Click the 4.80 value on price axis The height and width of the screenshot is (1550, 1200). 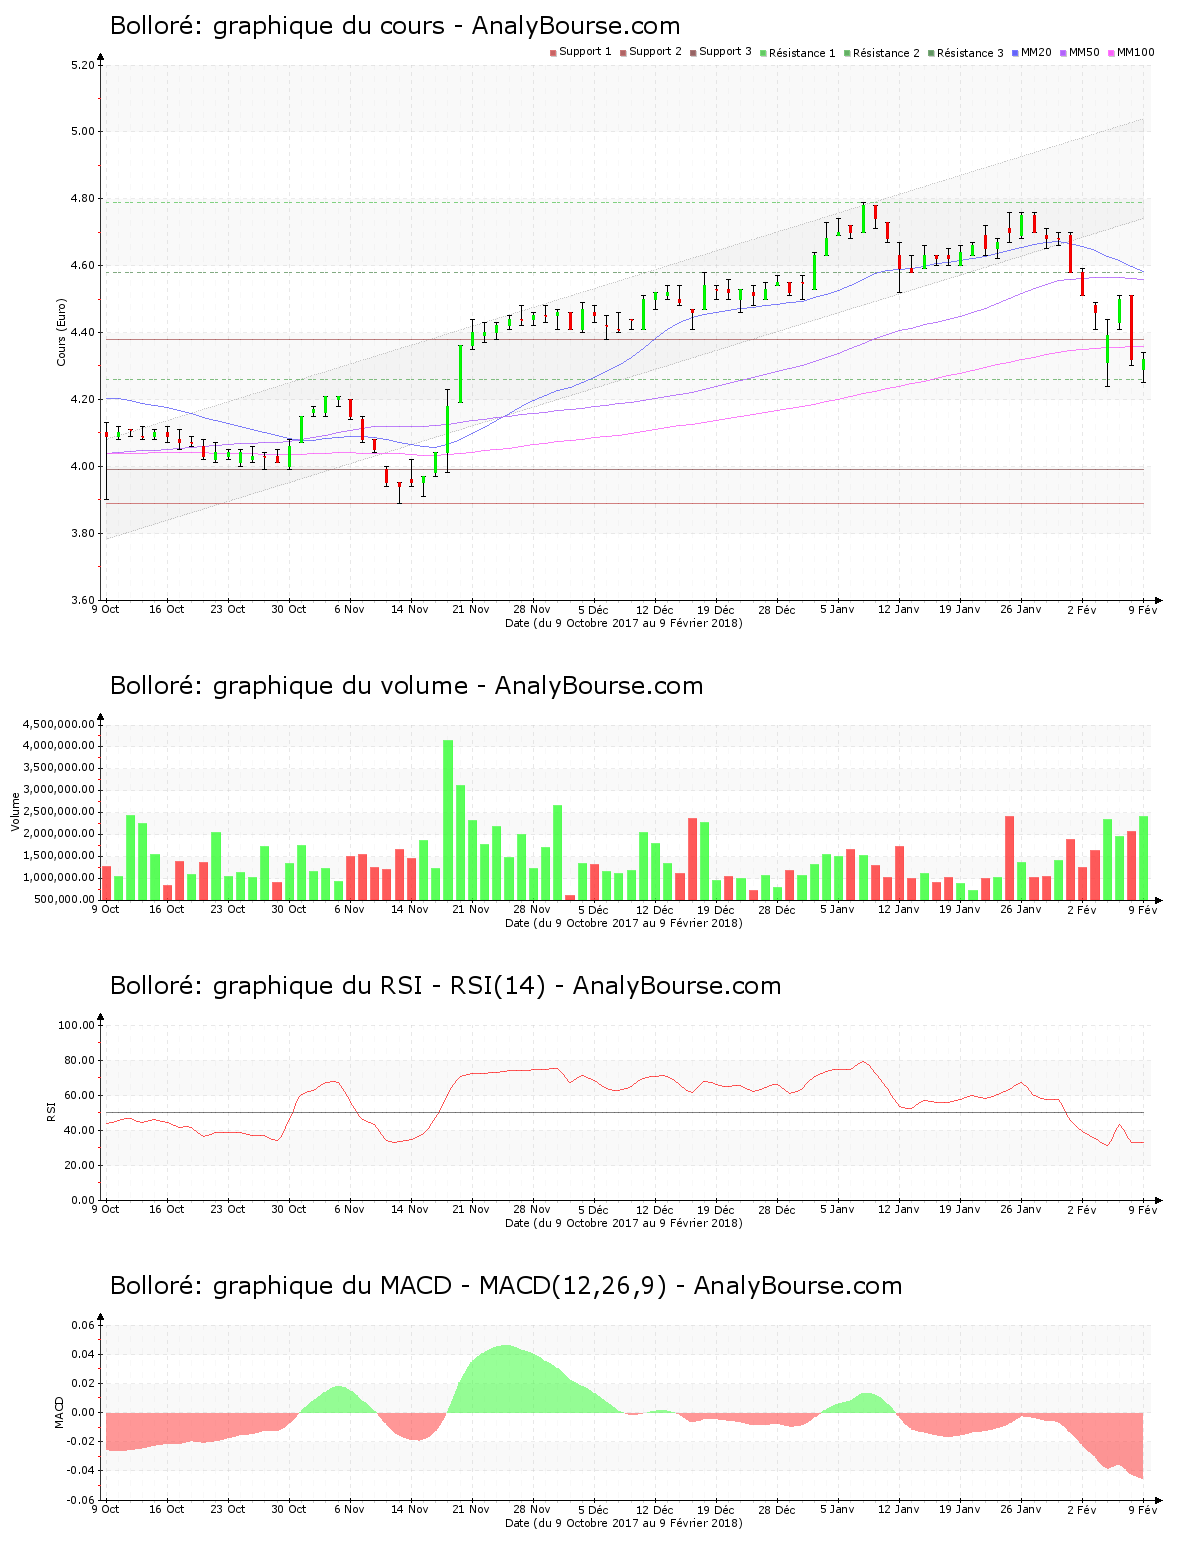[x=83, y=199]
